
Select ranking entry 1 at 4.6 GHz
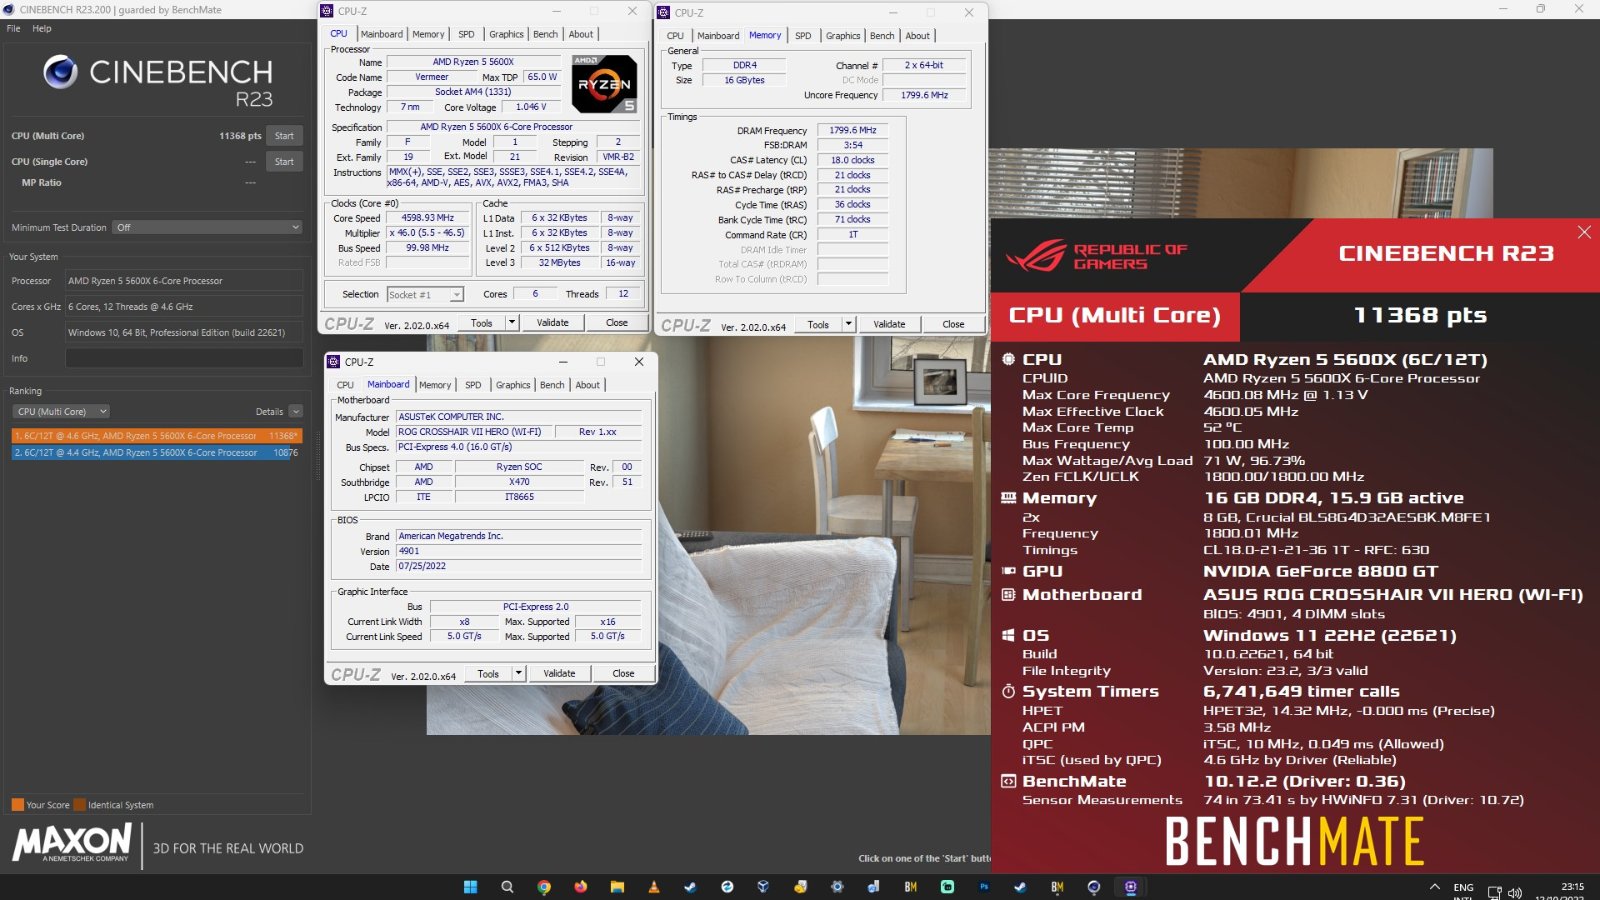(x=156, y=436)
